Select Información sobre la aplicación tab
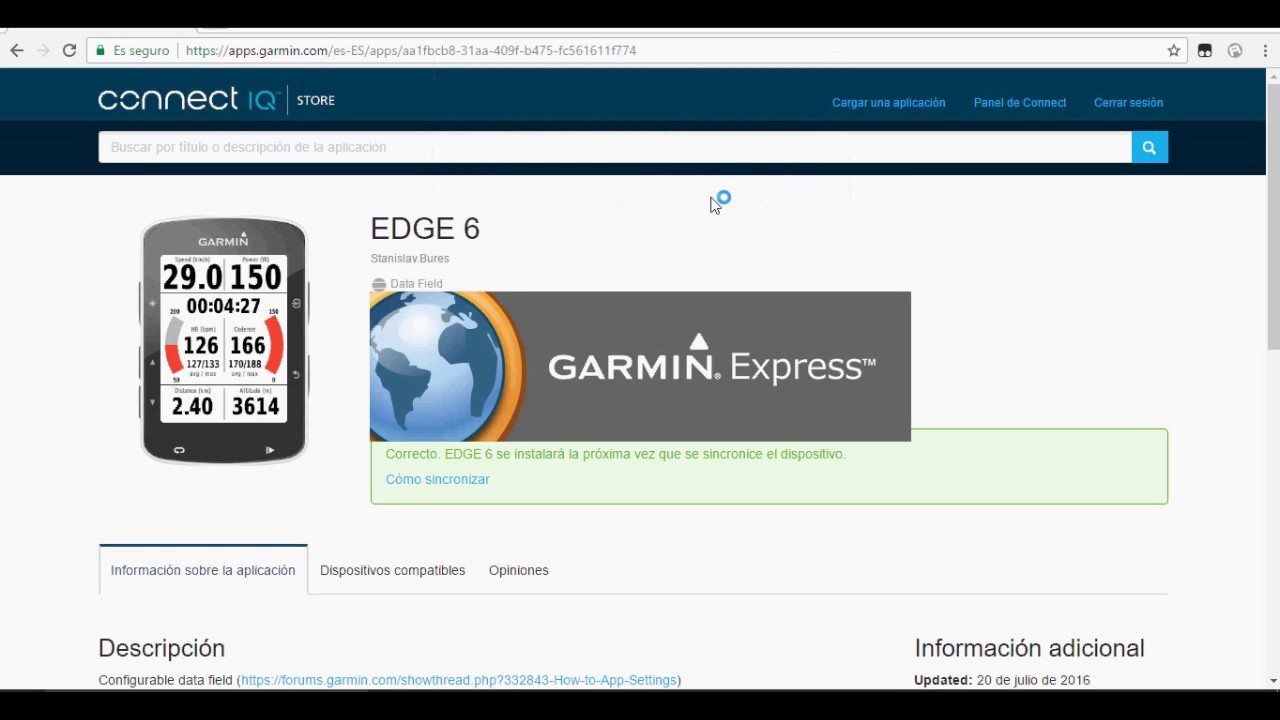 pyautogui.click(x=203, y=570)
